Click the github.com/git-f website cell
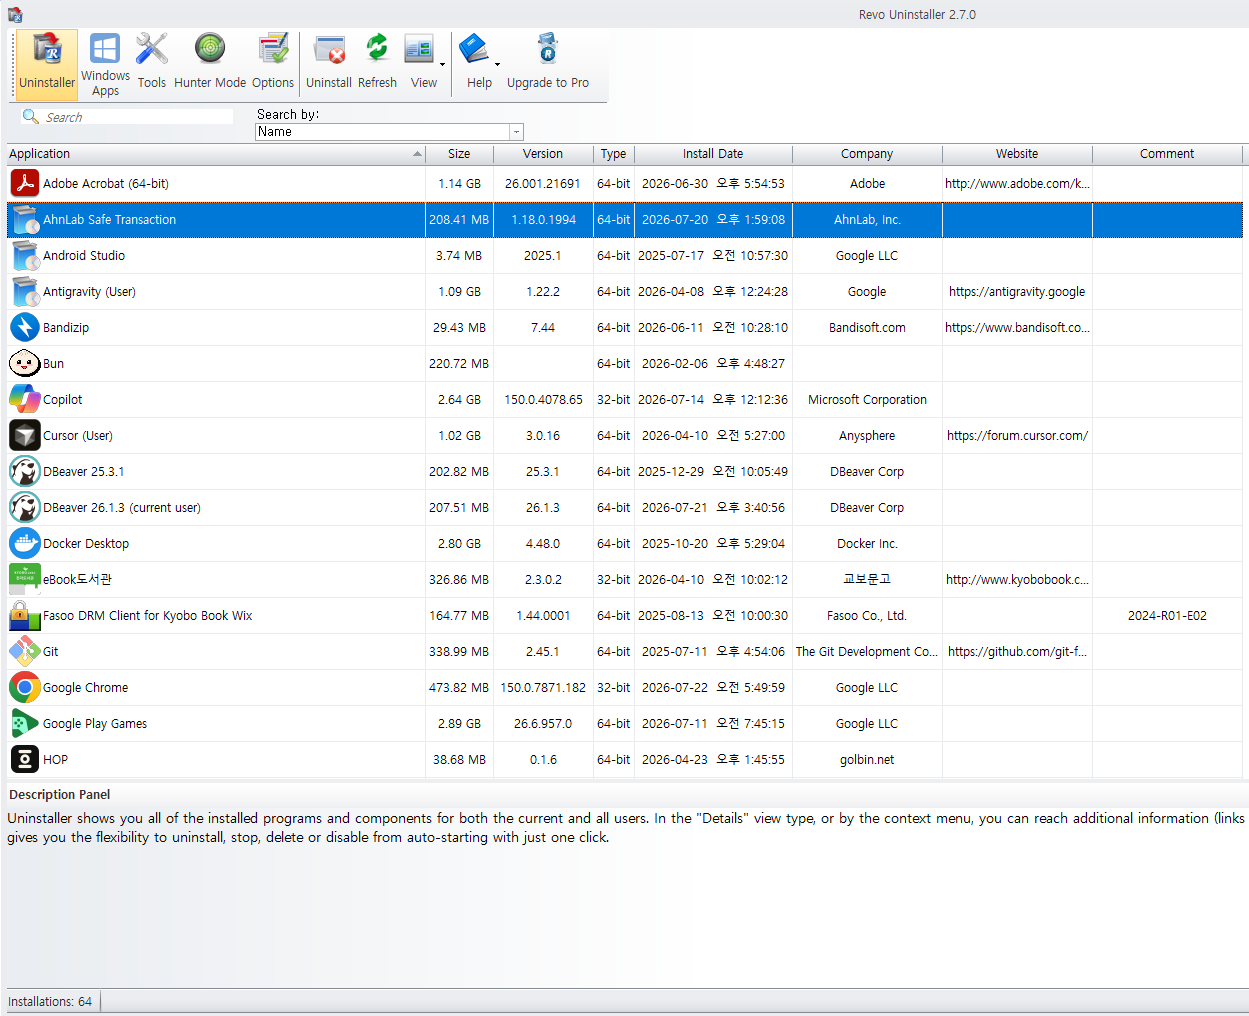Screen dimensions: 1249x1016 1017,652
